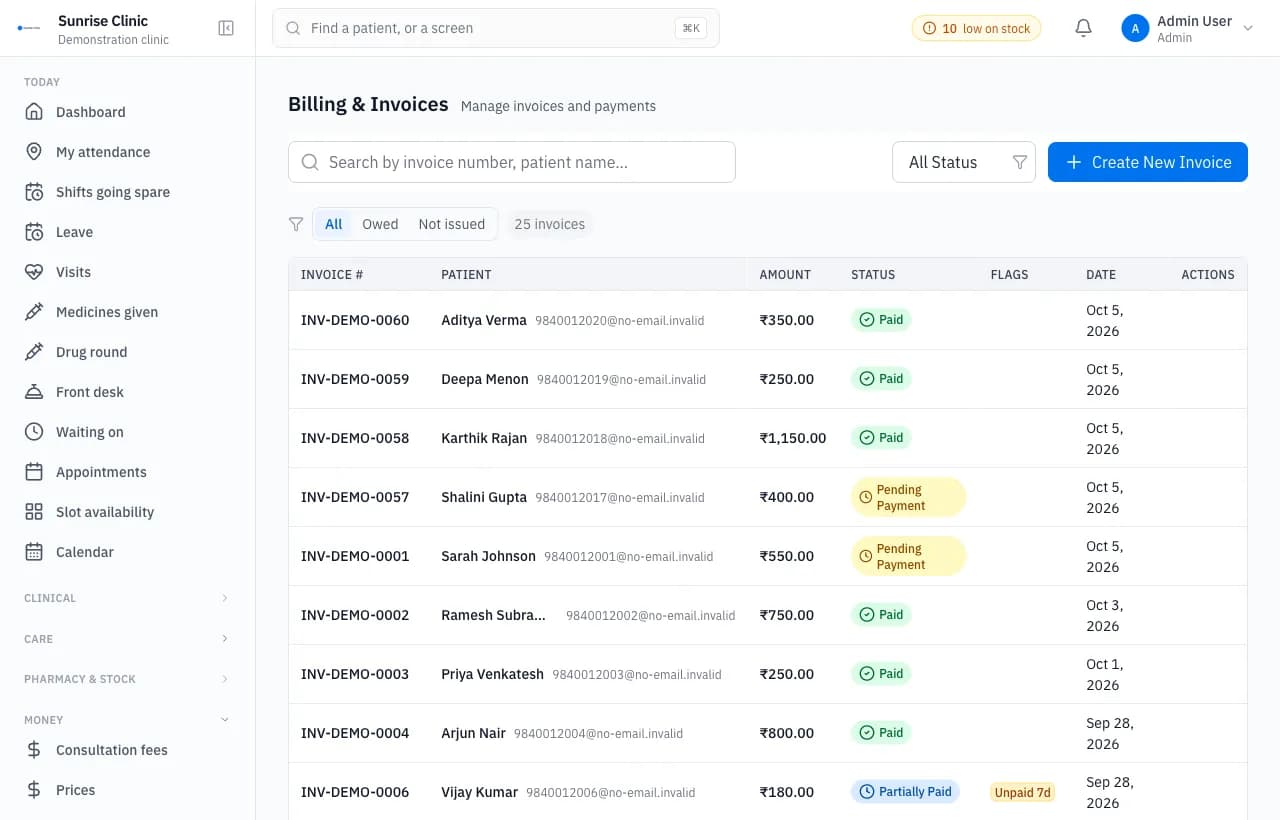Sort by the AMOUNT column header

tap(785, 274)
